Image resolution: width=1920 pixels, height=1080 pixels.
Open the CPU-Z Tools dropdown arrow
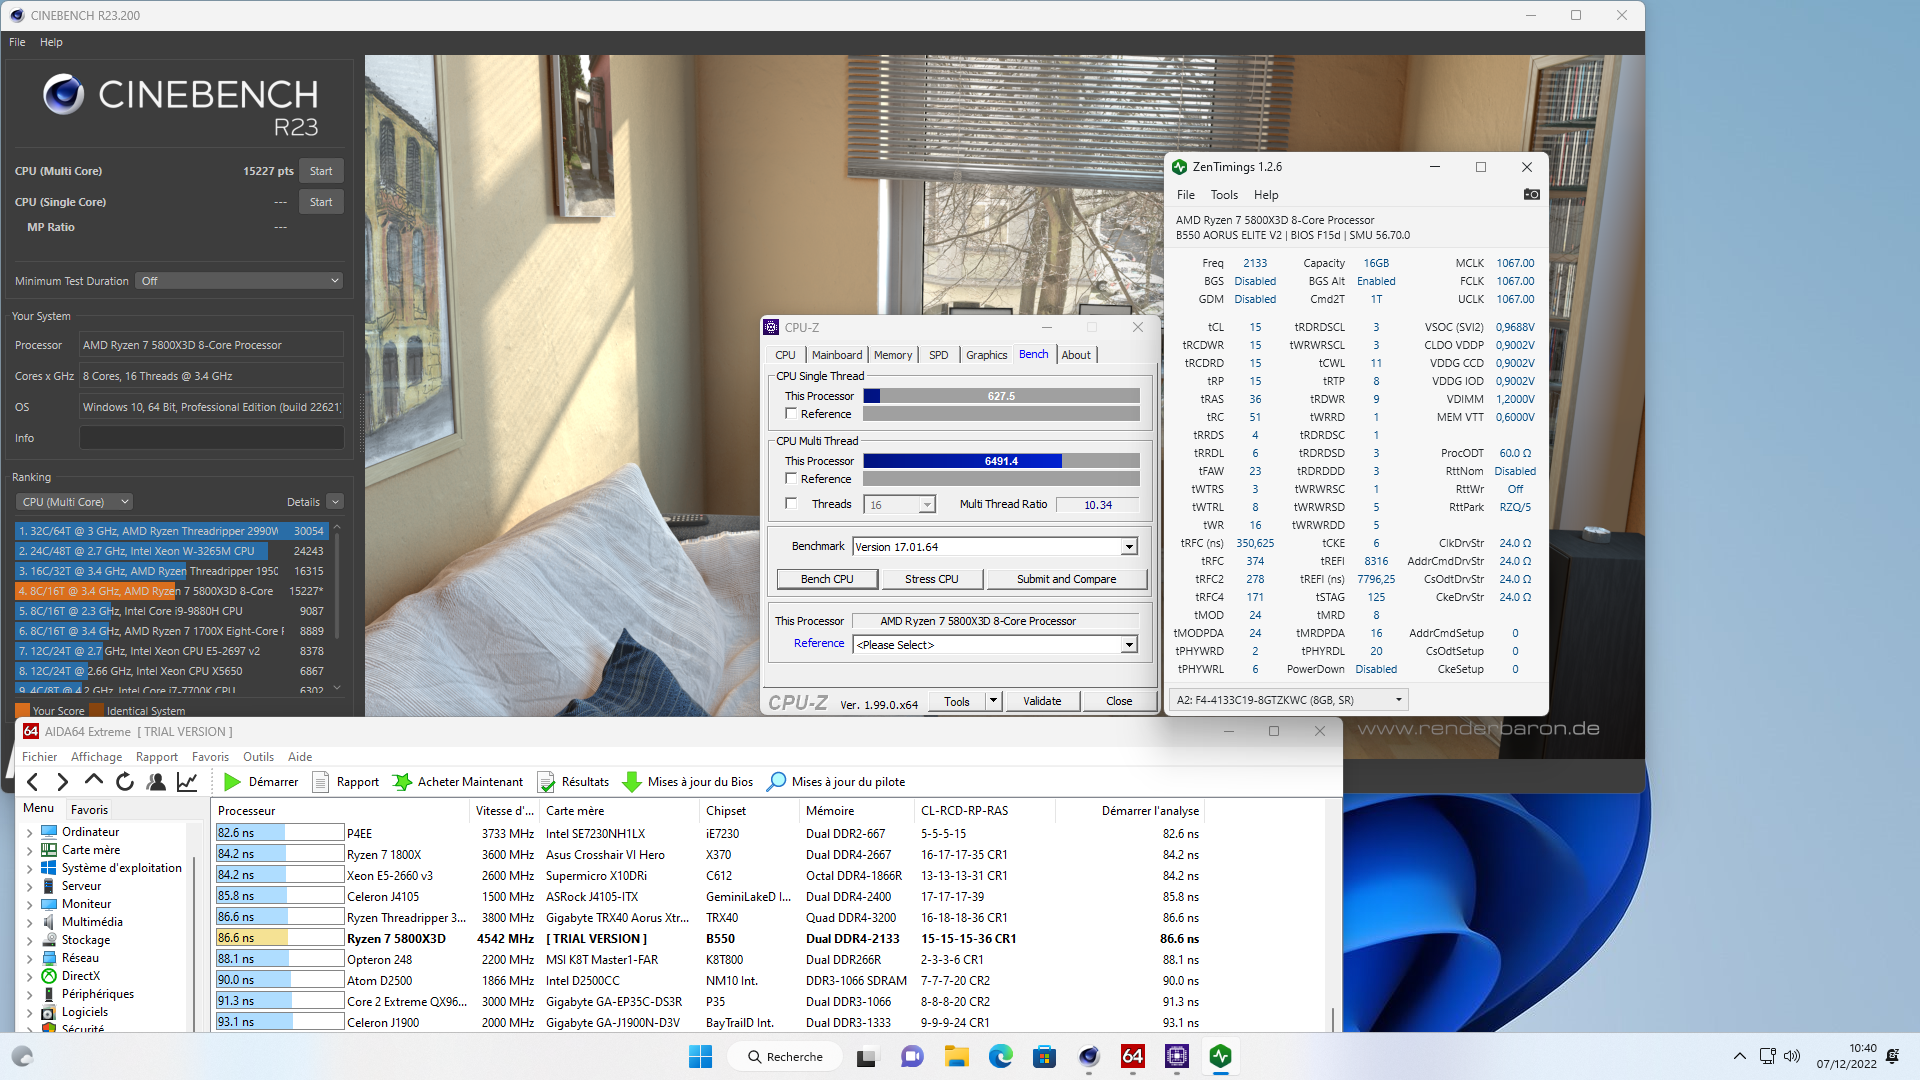click(994, 701)
